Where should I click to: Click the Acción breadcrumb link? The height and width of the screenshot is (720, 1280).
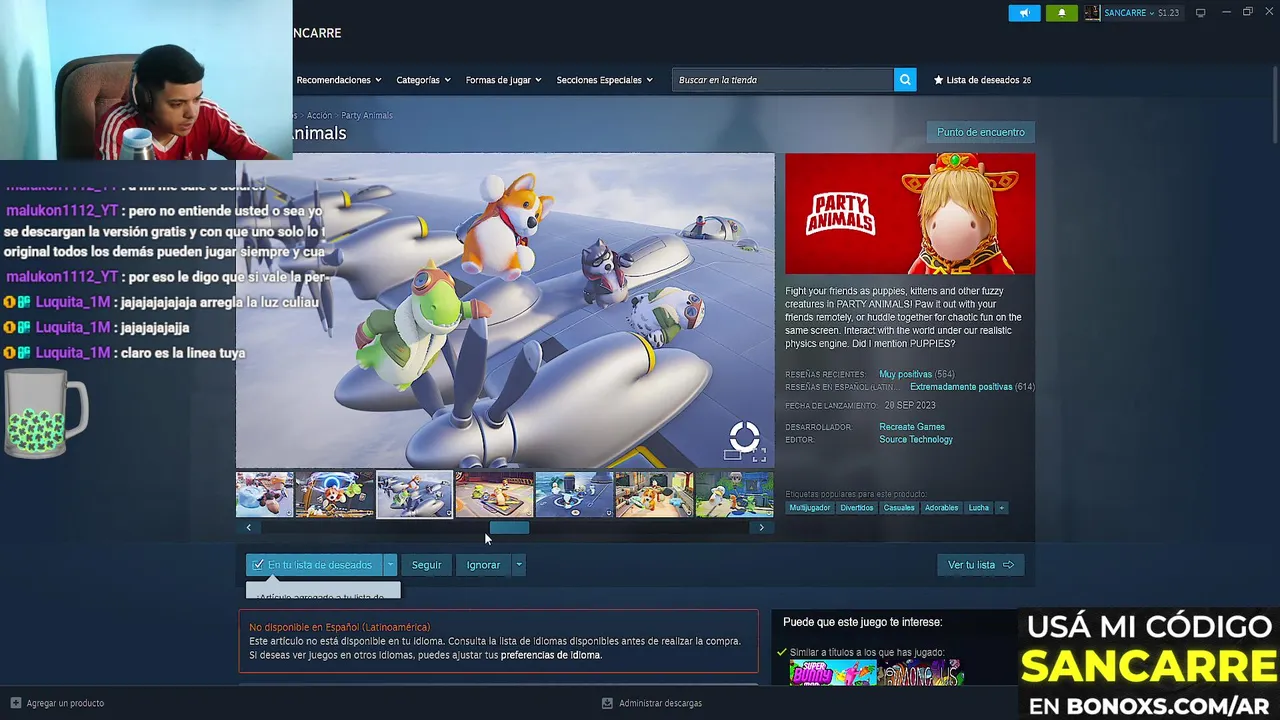click(x=319, y=115)
